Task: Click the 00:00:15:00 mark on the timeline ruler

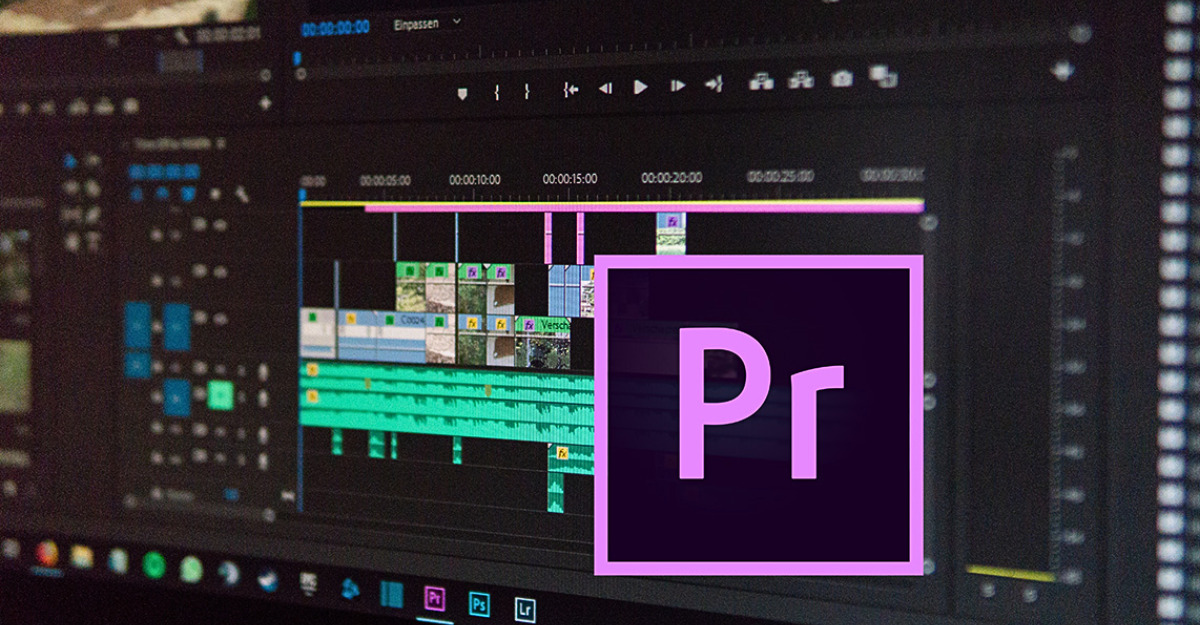Action: (570, 178)
